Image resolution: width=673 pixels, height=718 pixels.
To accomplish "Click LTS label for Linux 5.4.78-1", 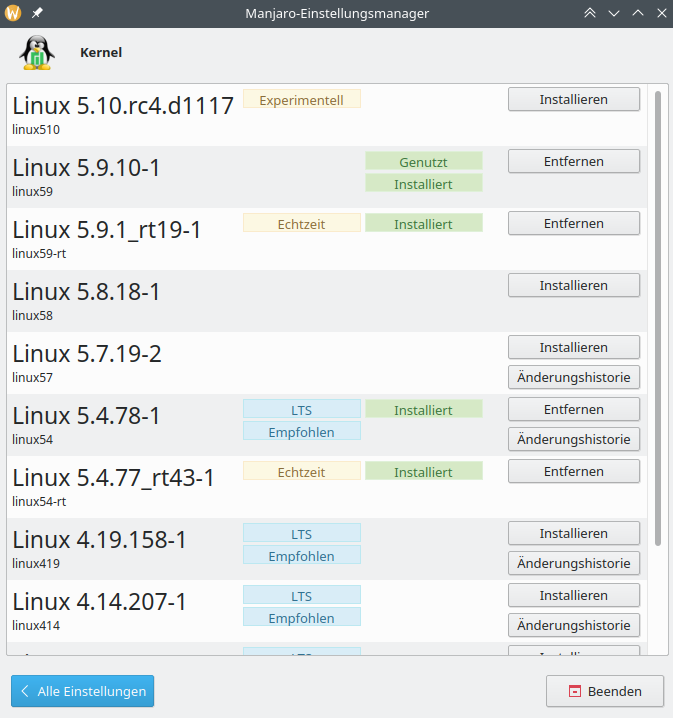I will pyautogui.click(x=302, y=409).
